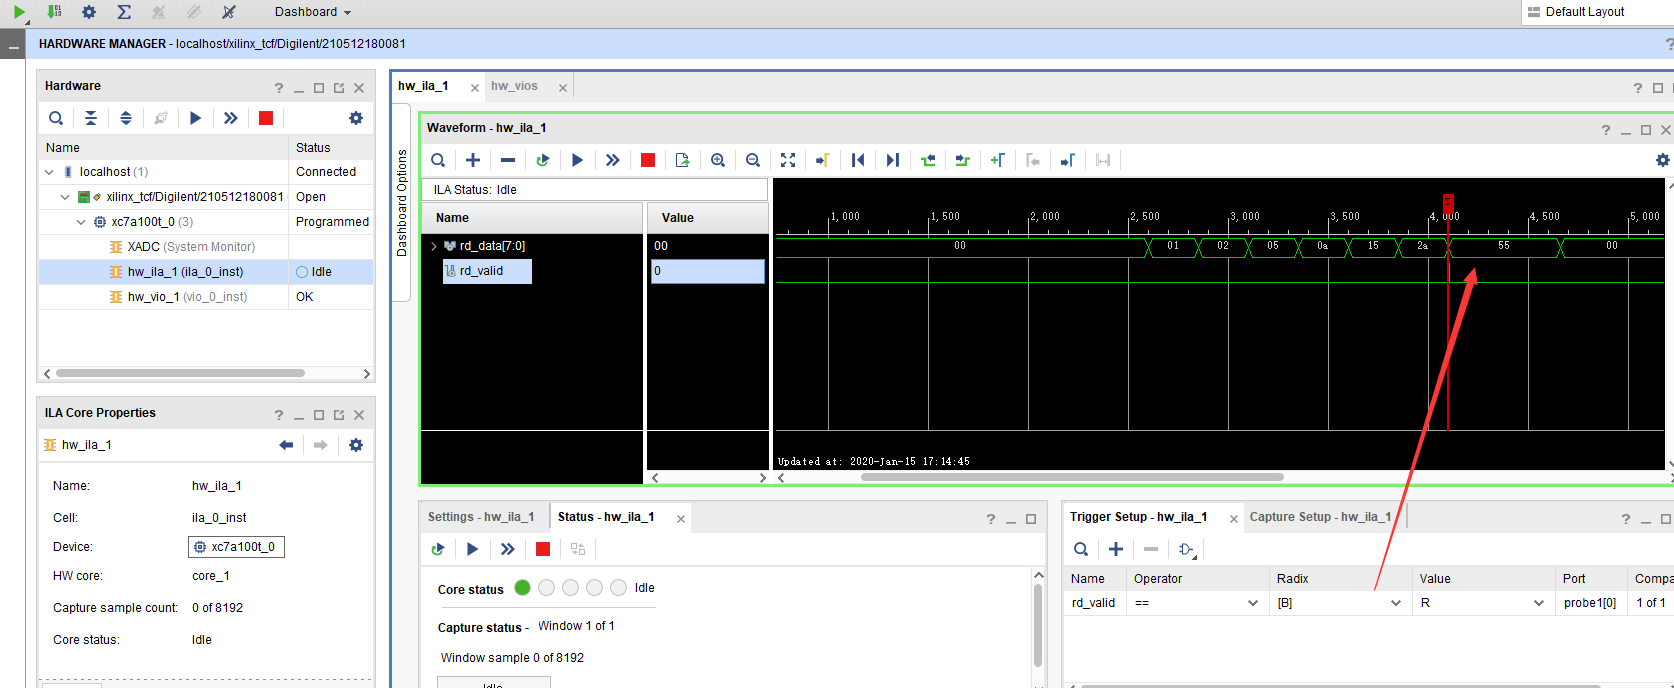This screenshot has height=688, width=1674.
Task: Click the Program device bitstream icon
Action: pyautogui.click(x=54, y=12)
